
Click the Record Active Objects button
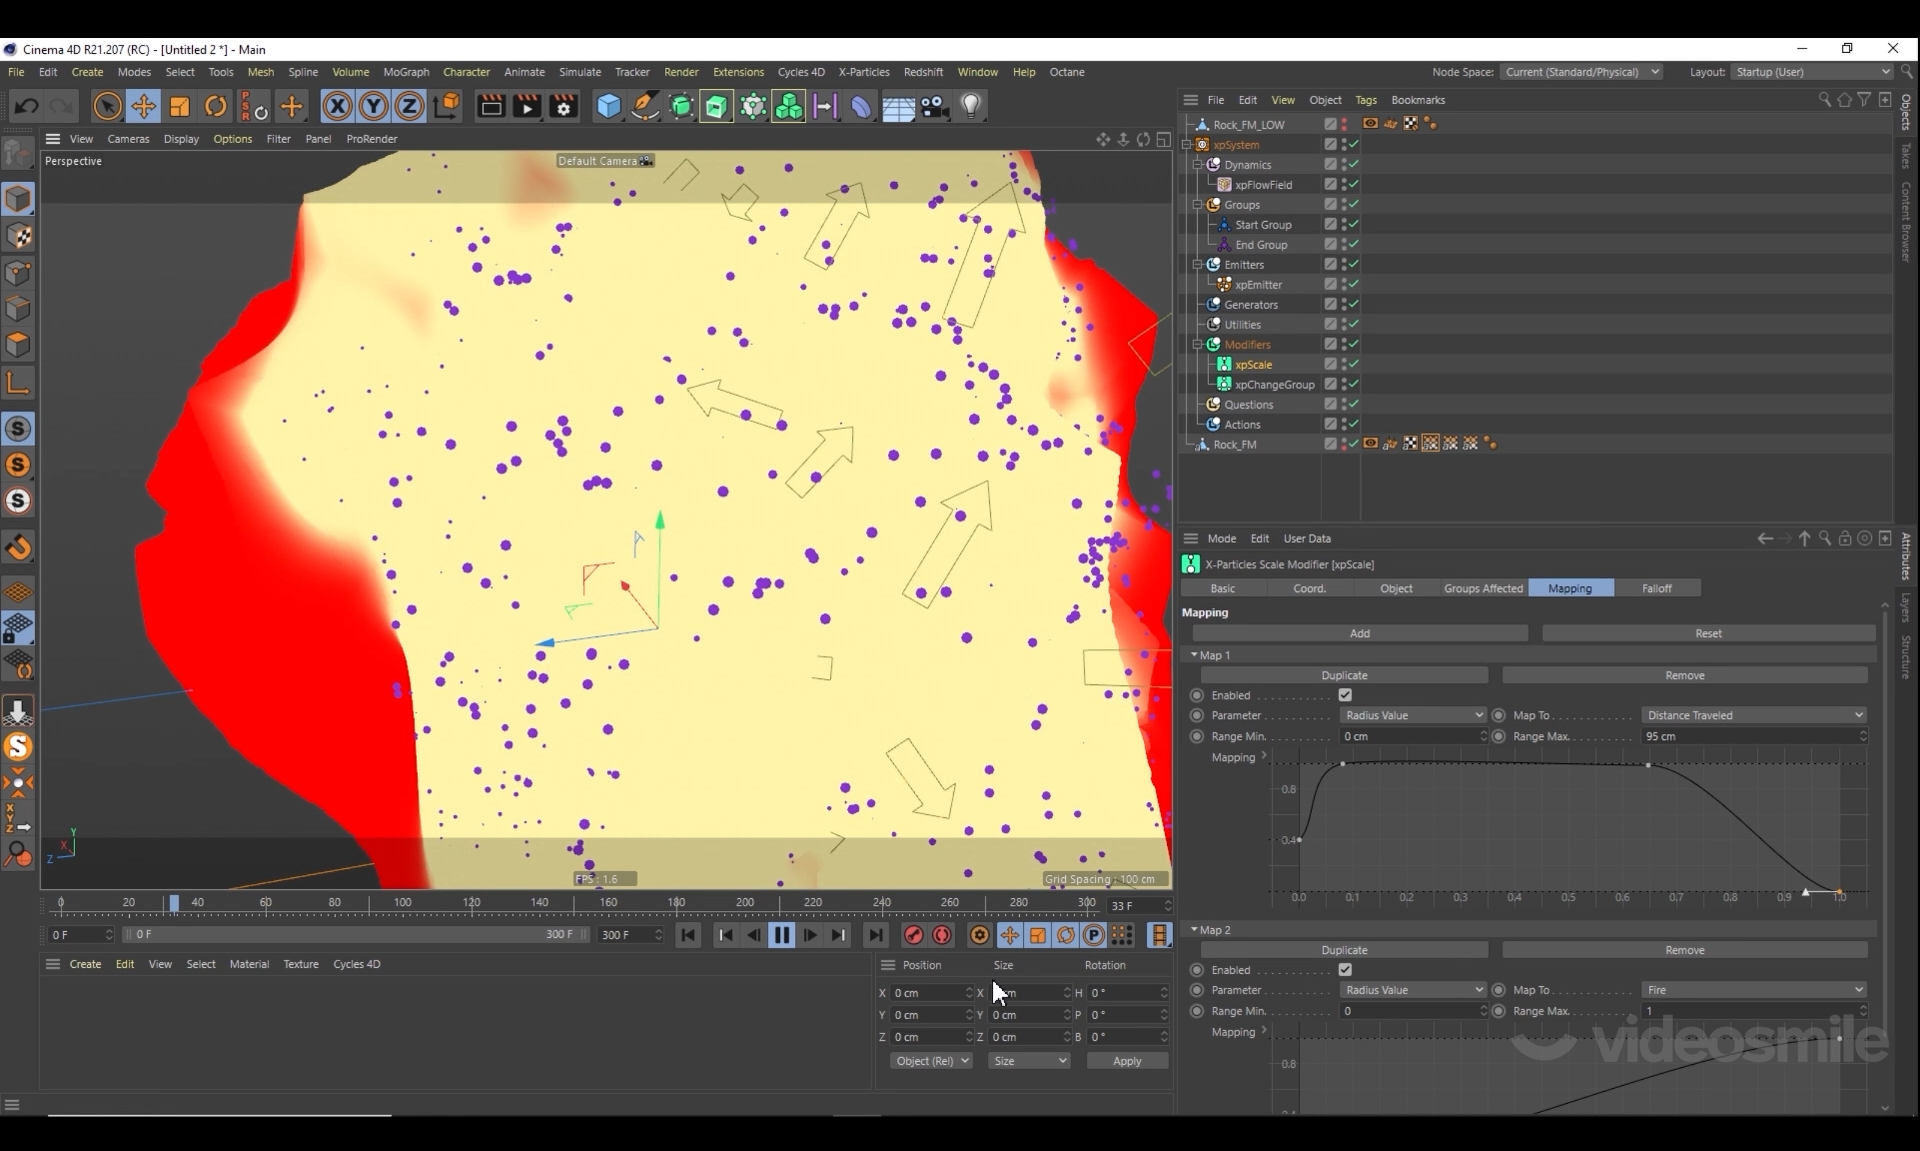click(913, 935)
